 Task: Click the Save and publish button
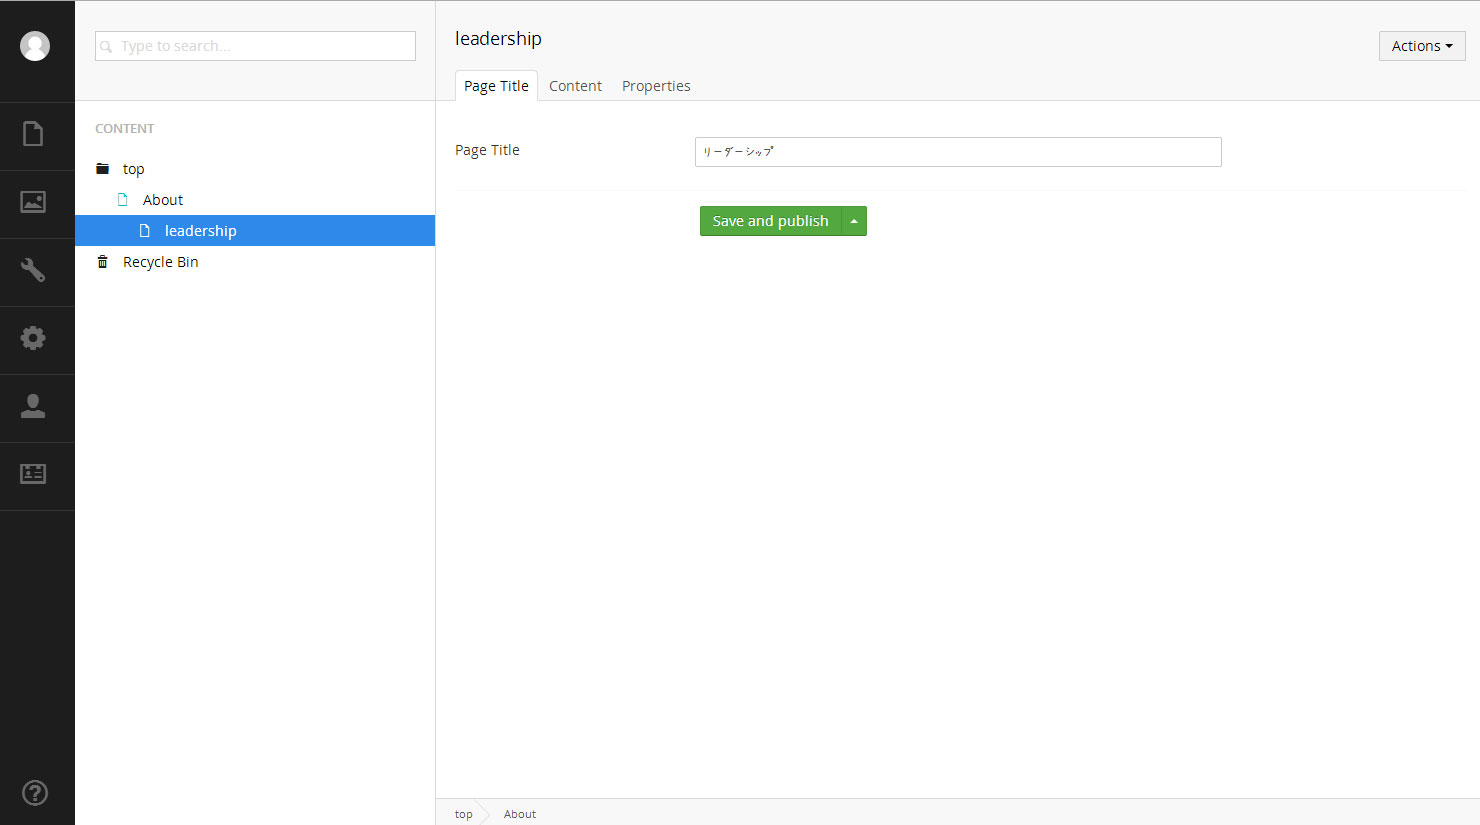click(x=770, y=221)
